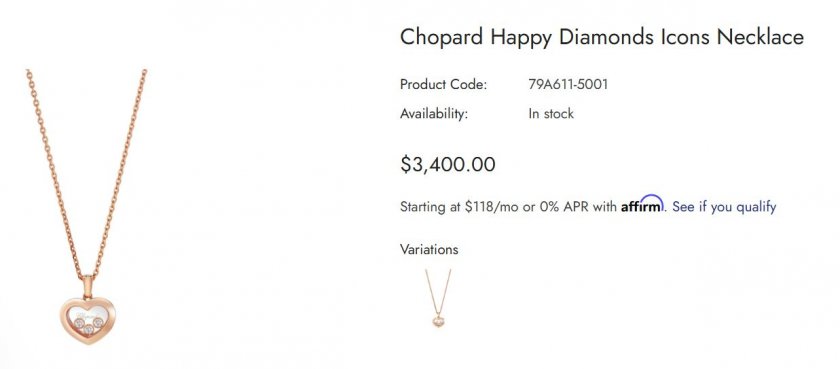Select product code 79A611-5001
The image size is (840, 369).
coord(568,85)
